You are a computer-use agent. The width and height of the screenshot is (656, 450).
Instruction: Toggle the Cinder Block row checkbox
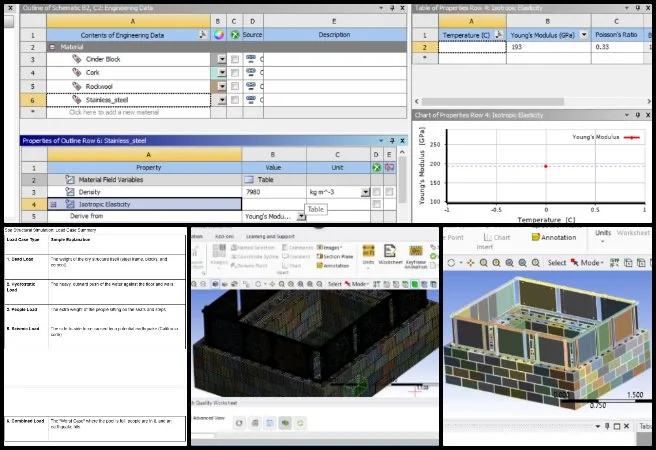pyautogui.click(x=235, y=59)
